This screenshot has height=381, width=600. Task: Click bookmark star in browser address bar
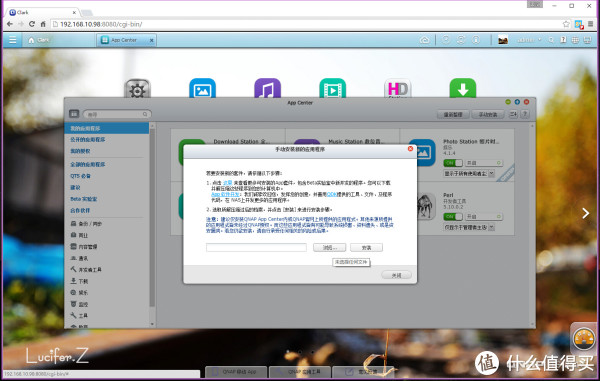tap(566, 24)
